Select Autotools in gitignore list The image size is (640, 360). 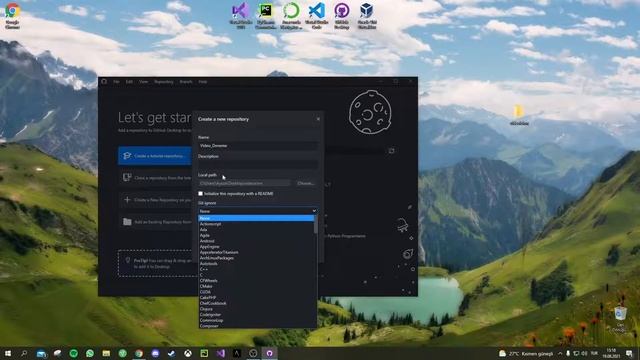click(x=256, y=264)
